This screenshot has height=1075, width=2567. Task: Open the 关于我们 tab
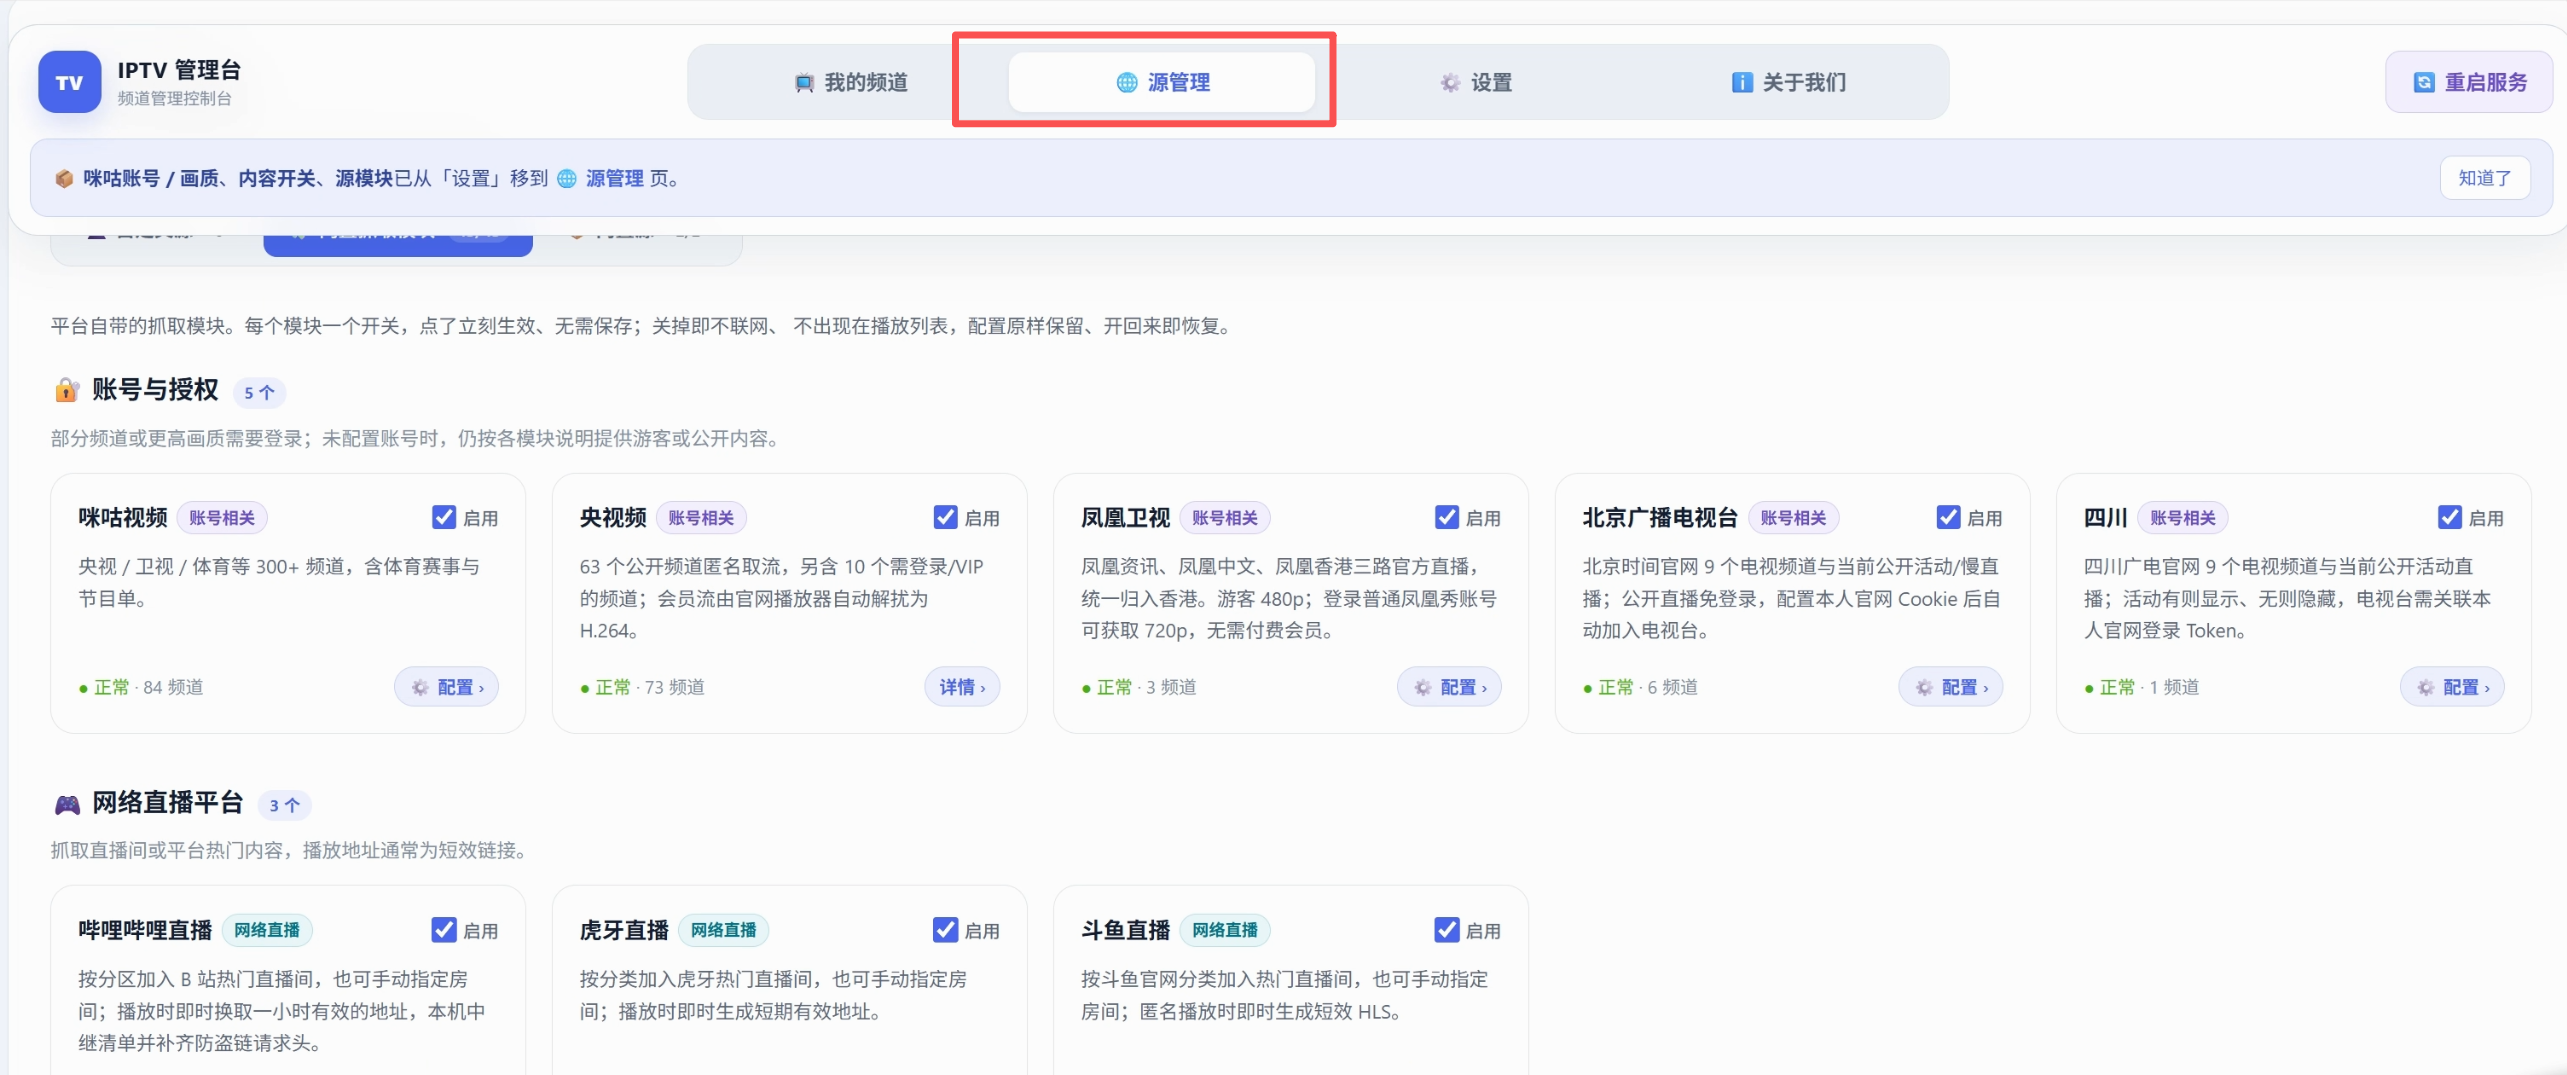[1788, 82]
